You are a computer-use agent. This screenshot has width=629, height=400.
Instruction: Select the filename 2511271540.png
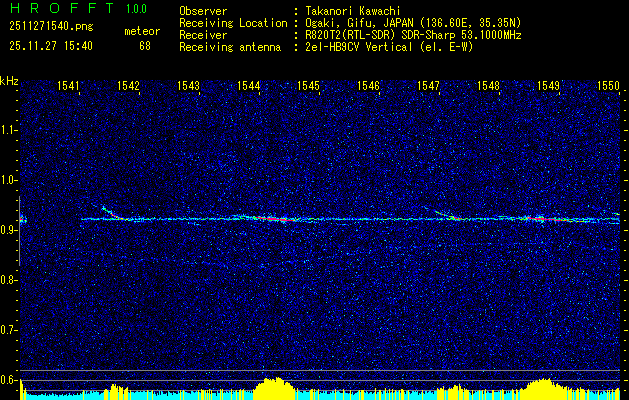coord(51,27)
